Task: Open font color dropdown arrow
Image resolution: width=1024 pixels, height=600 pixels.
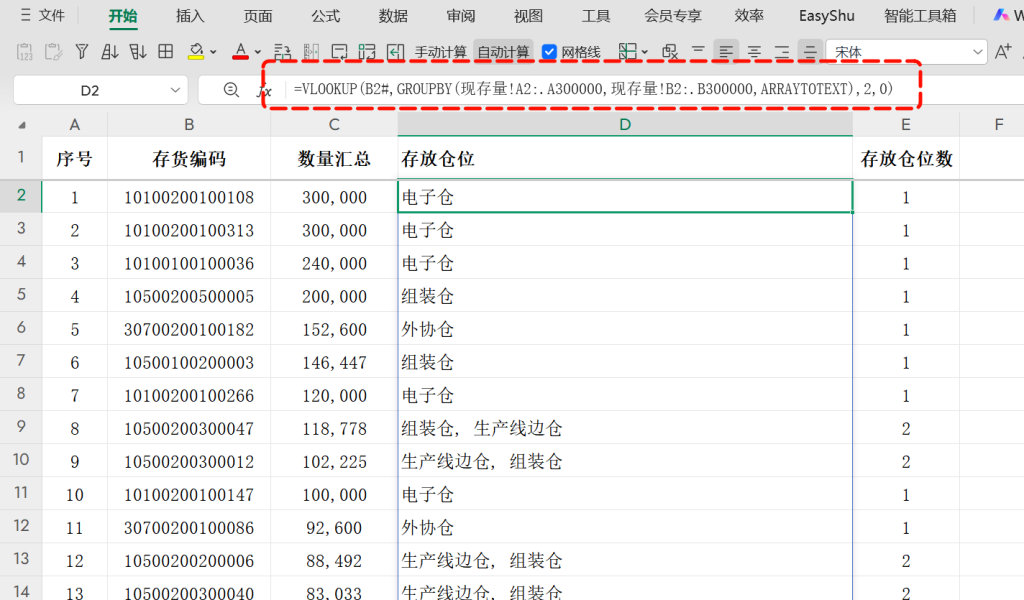Action: click(x=257, y=52)
